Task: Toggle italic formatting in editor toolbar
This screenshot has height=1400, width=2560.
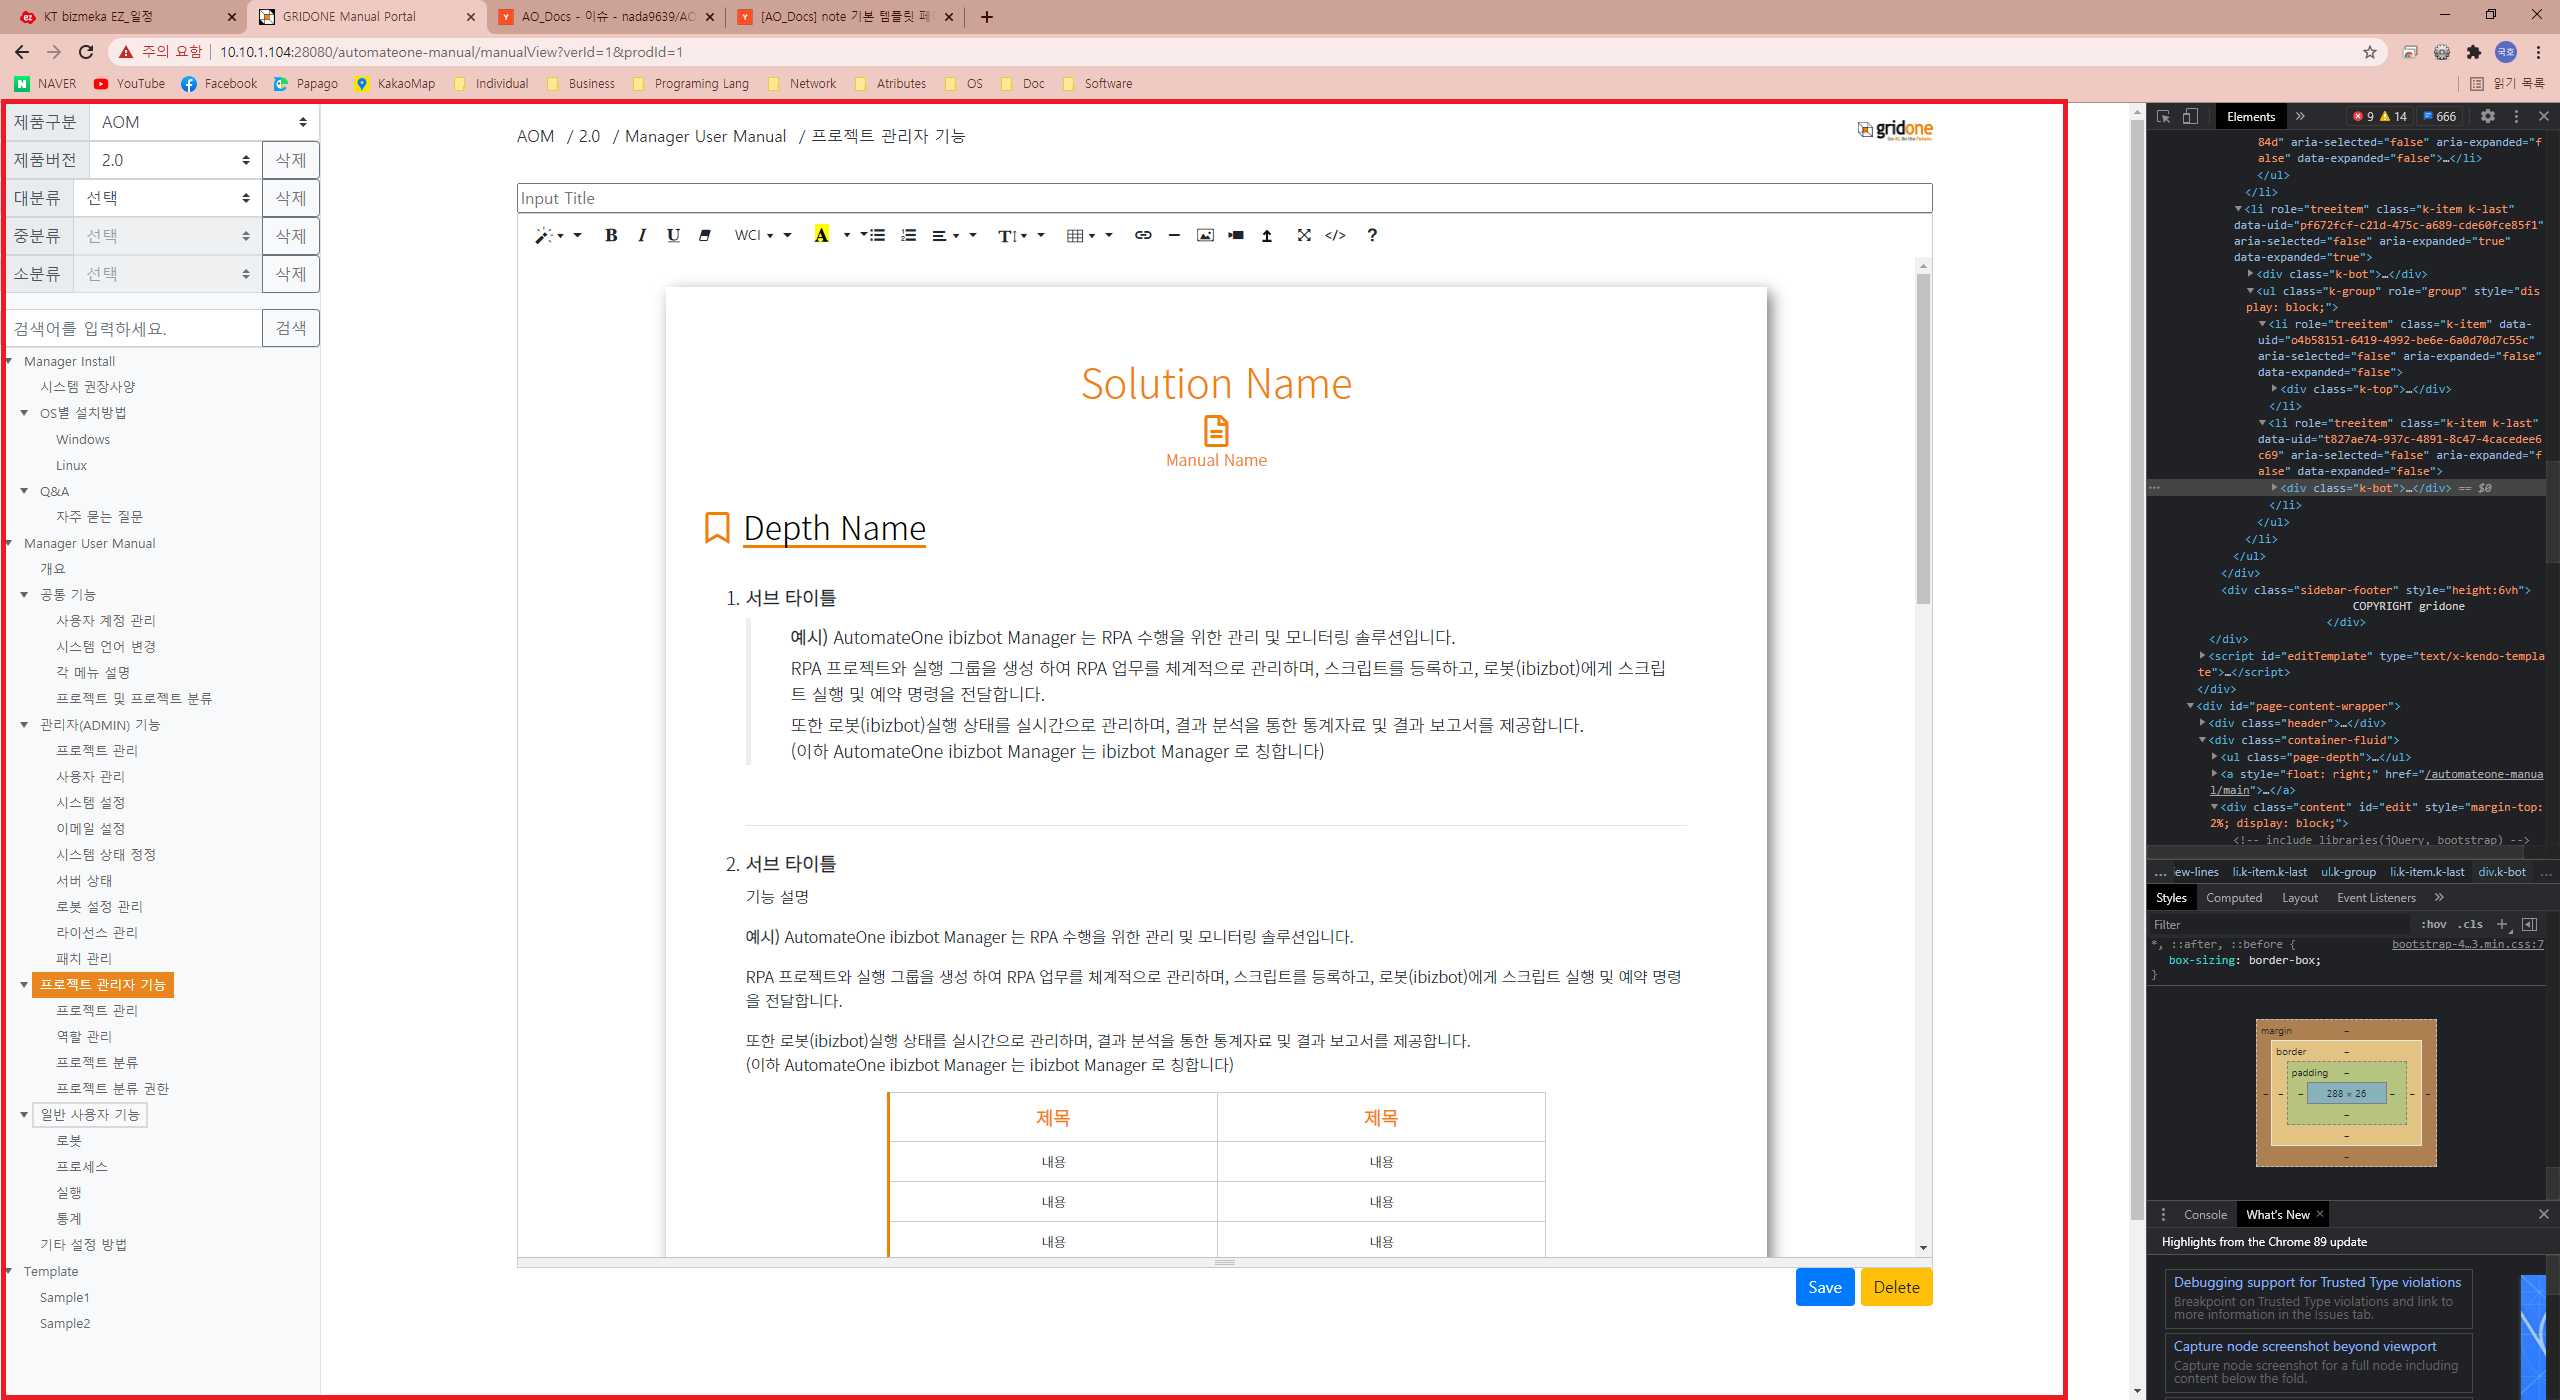Action: [642, 235]
